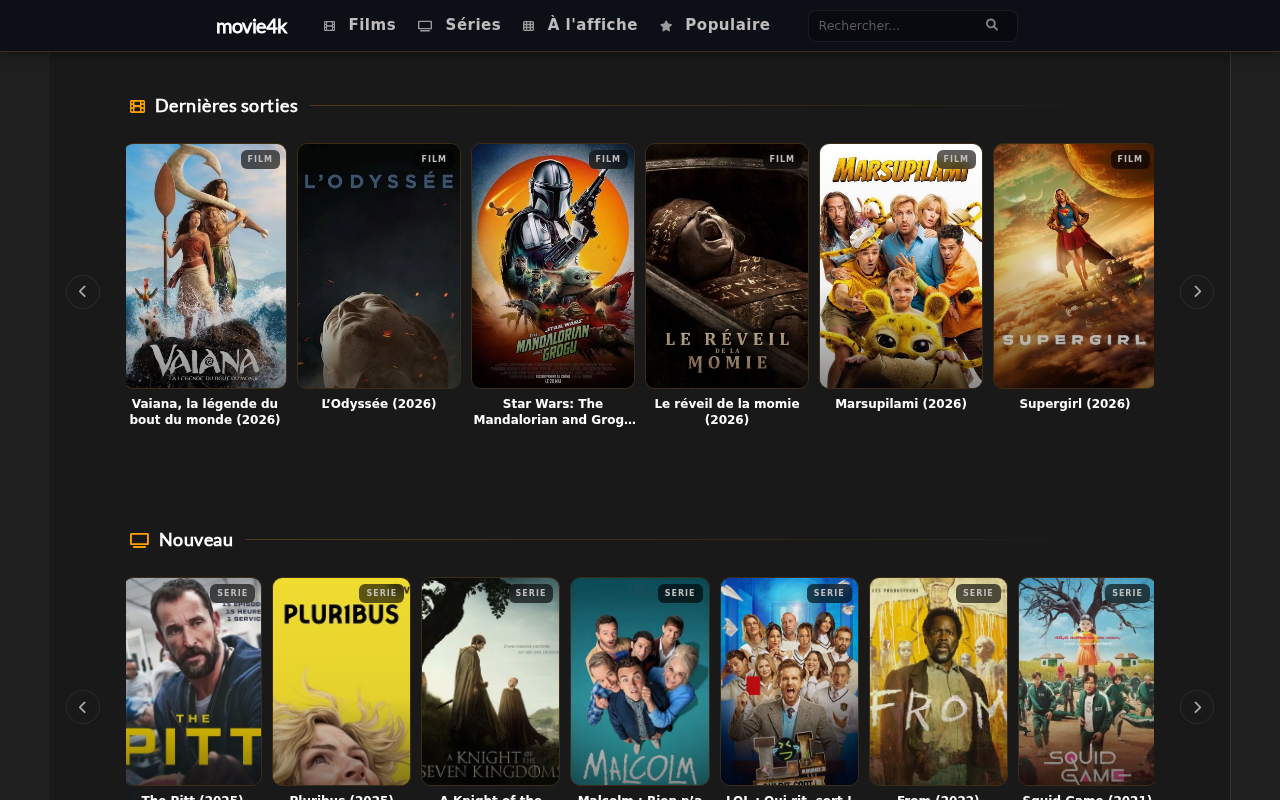Image resolution: width=1280 pixels, height=800 pixels.
Task: Click the search magnifier icon
Action: [992, 25]
